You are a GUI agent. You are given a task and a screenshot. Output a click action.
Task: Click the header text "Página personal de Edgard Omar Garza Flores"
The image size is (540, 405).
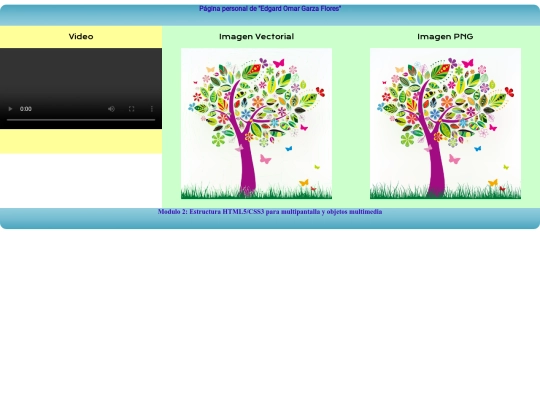pos(270,9)
